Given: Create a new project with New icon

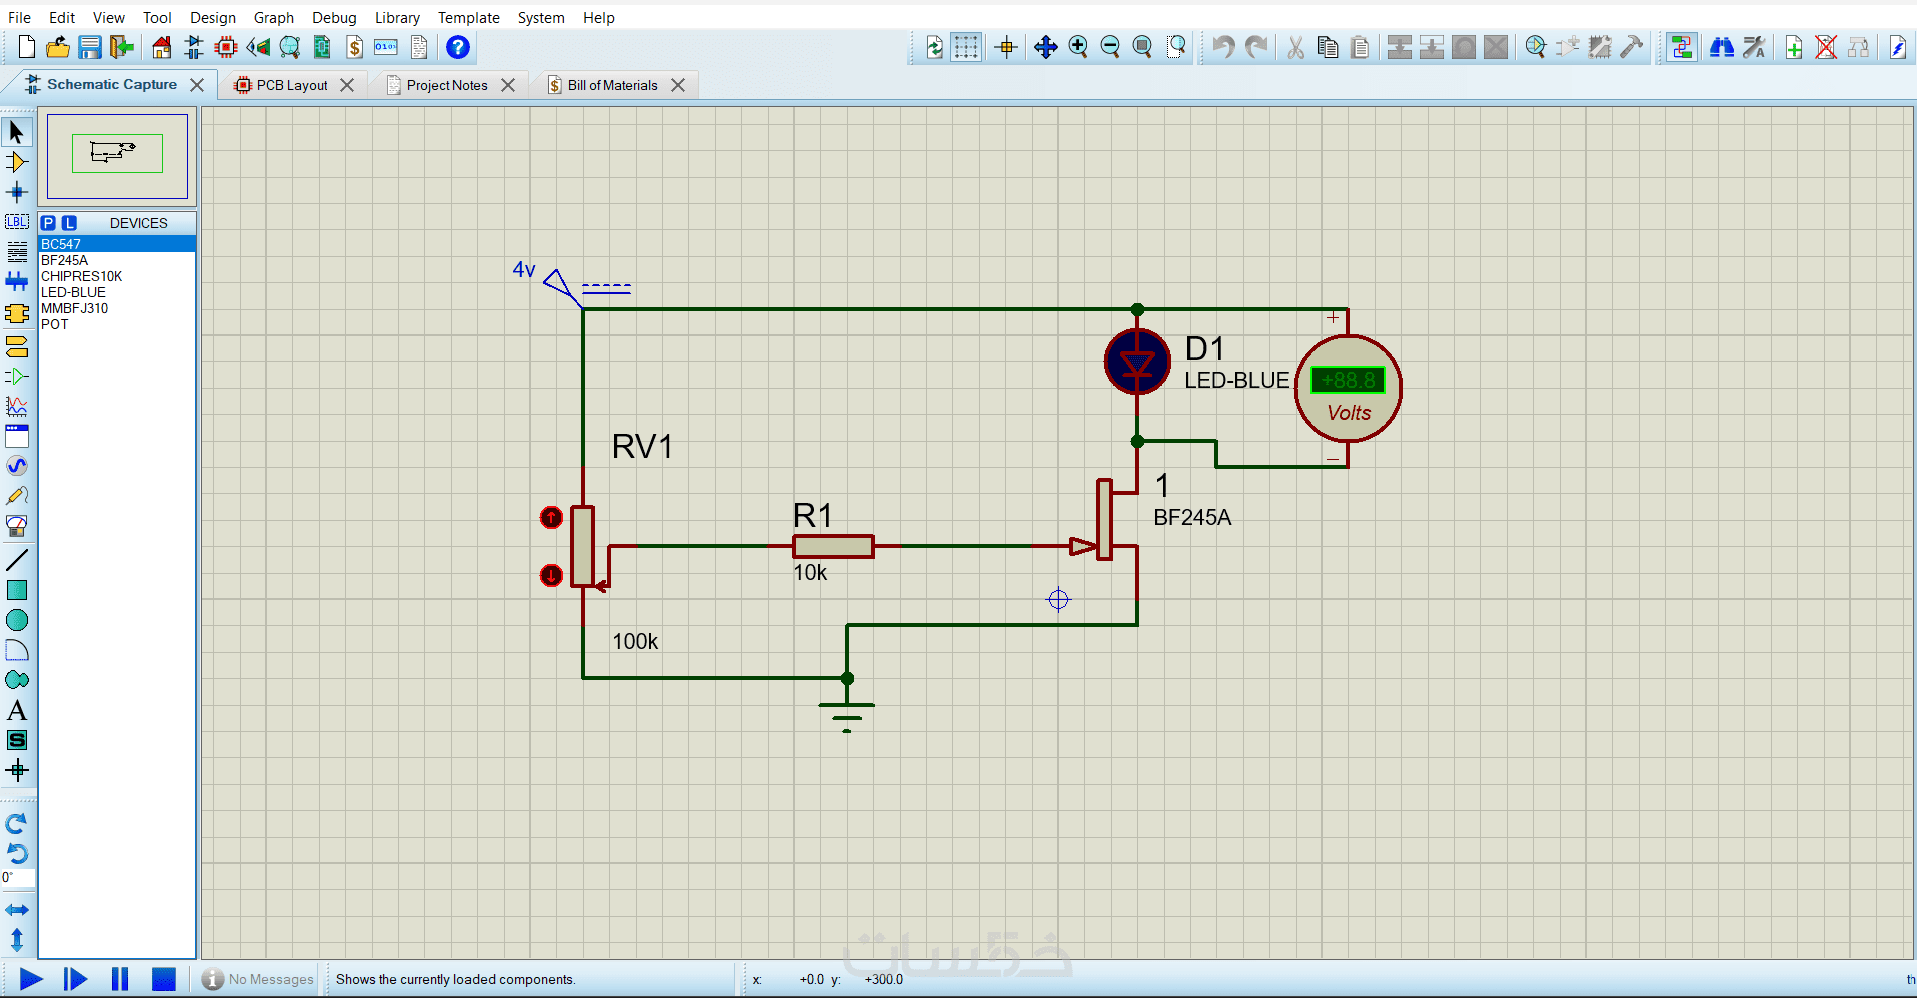Looking at the screenshot, I should [x=27, y=47].
